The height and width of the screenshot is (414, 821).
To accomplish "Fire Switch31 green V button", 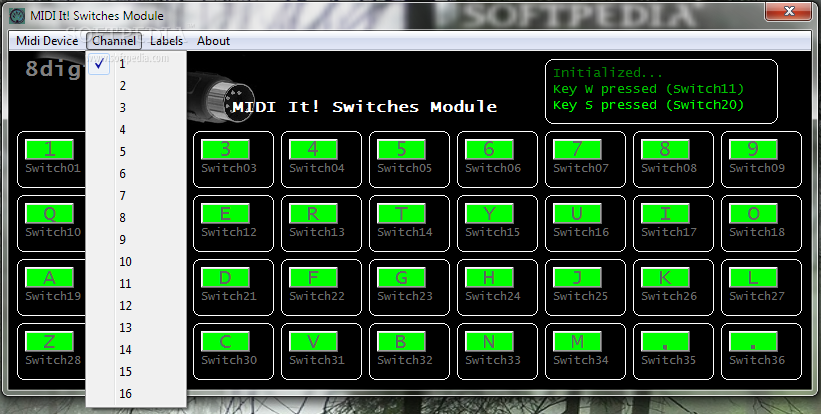I will (x=313, y=342).
